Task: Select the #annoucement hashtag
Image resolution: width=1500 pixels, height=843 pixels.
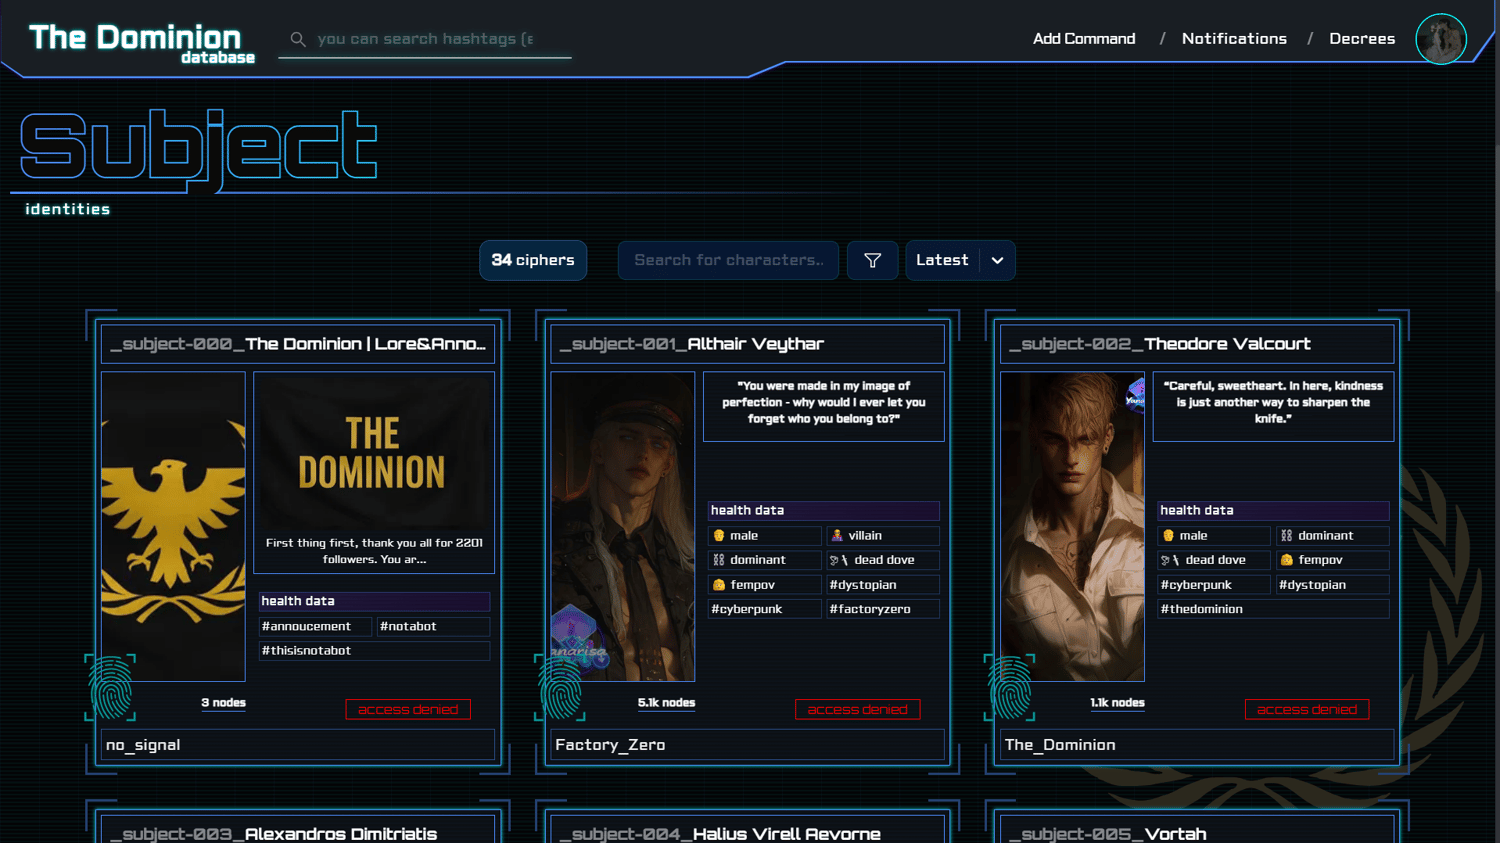Action: click(x=315, y=627)
